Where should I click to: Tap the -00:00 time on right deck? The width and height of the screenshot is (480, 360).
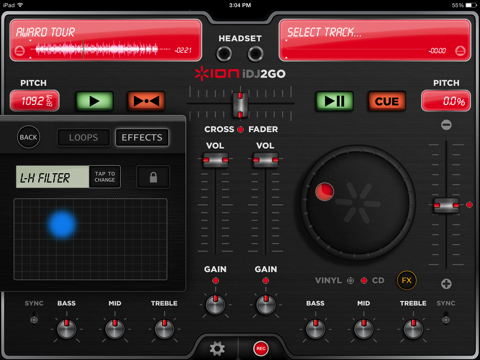438,51
